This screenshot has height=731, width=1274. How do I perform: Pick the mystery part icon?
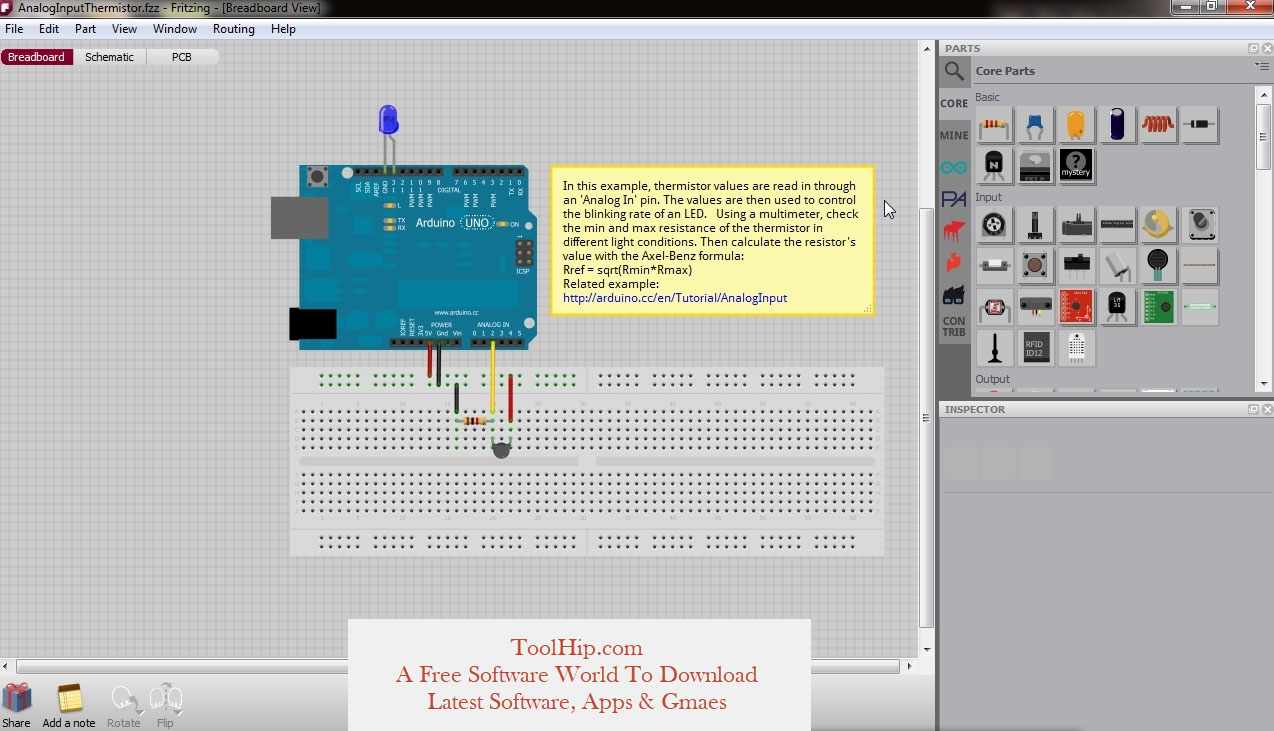[1076, 166]
